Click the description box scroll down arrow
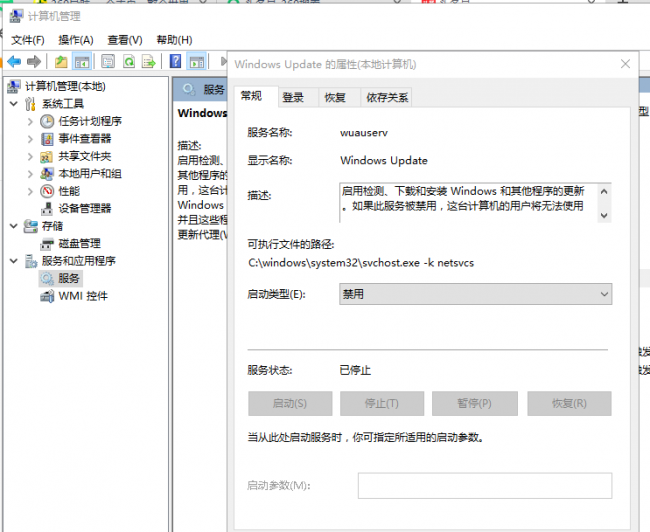Image resolution: width=650 pixels, height=532 pixels. 604,216
